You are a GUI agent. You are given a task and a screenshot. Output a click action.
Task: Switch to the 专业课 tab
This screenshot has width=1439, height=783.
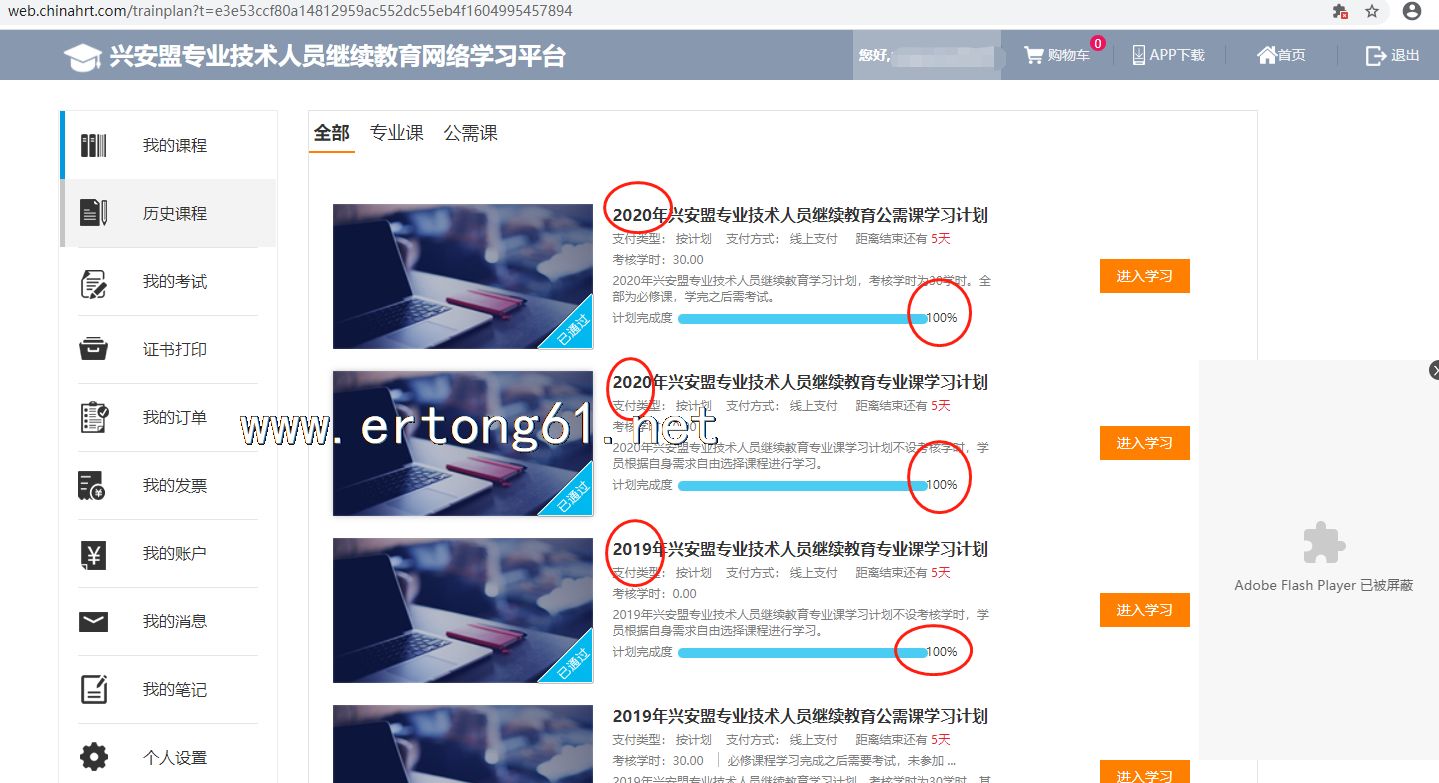(x=397, y=133)
